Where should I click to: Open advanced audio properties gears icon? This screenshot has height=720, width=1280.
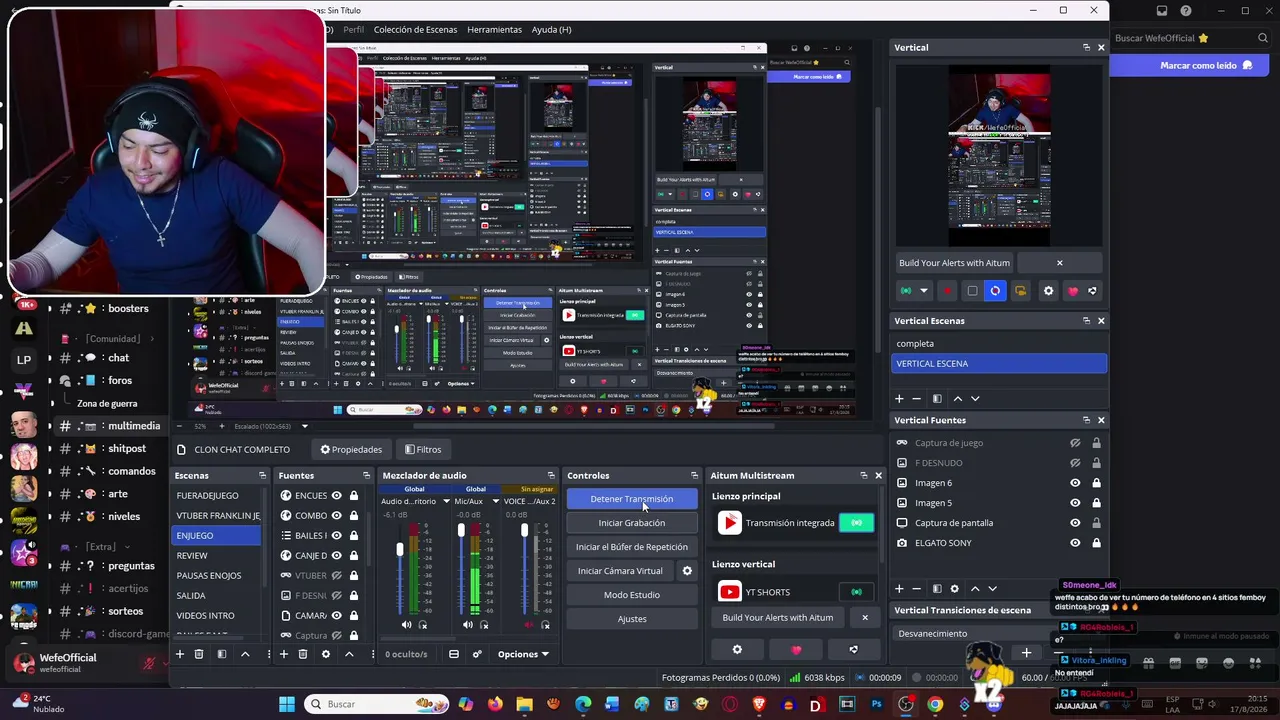point(477,654)
